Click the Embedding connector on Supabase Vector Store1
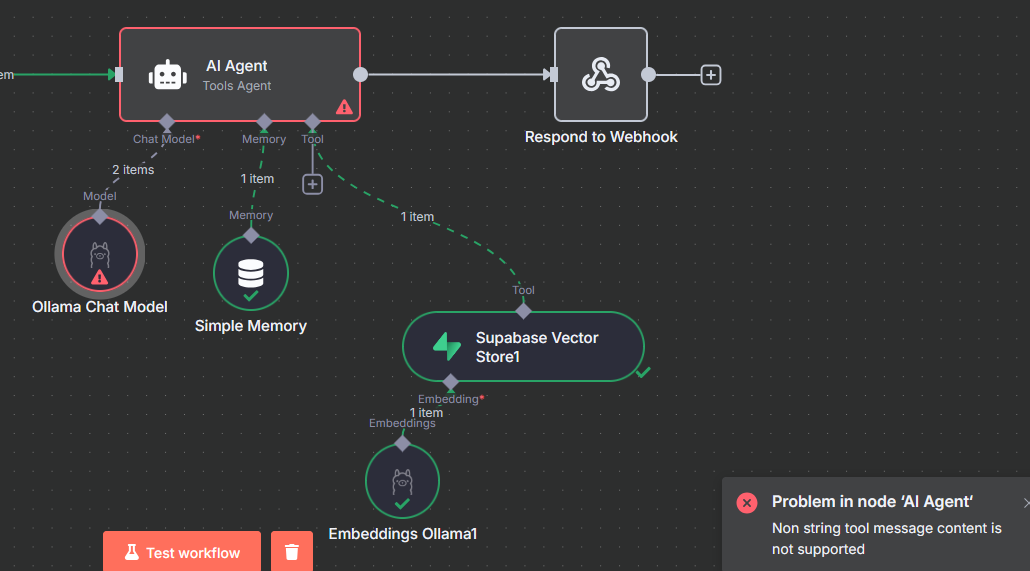 click(x=451, y=382)
